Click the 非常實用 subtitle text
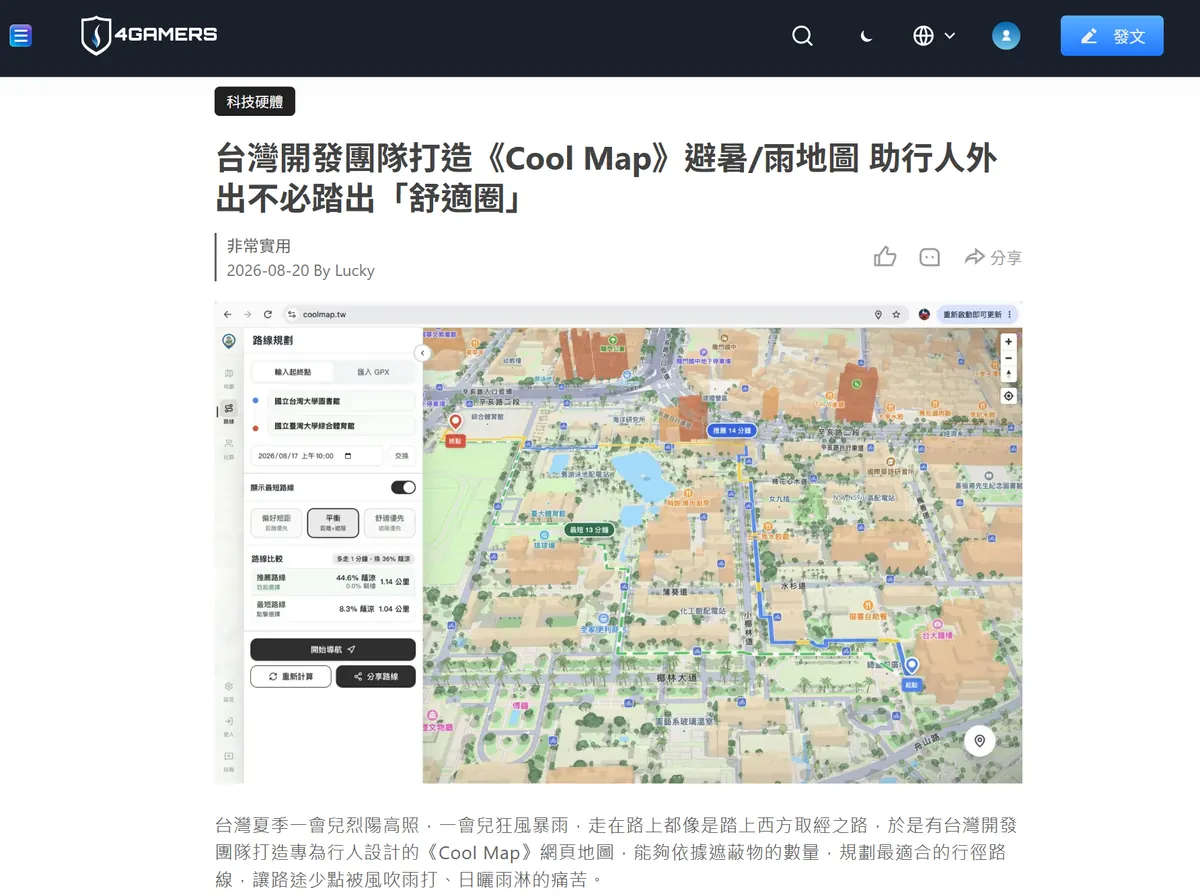 (x=259, y=246)
